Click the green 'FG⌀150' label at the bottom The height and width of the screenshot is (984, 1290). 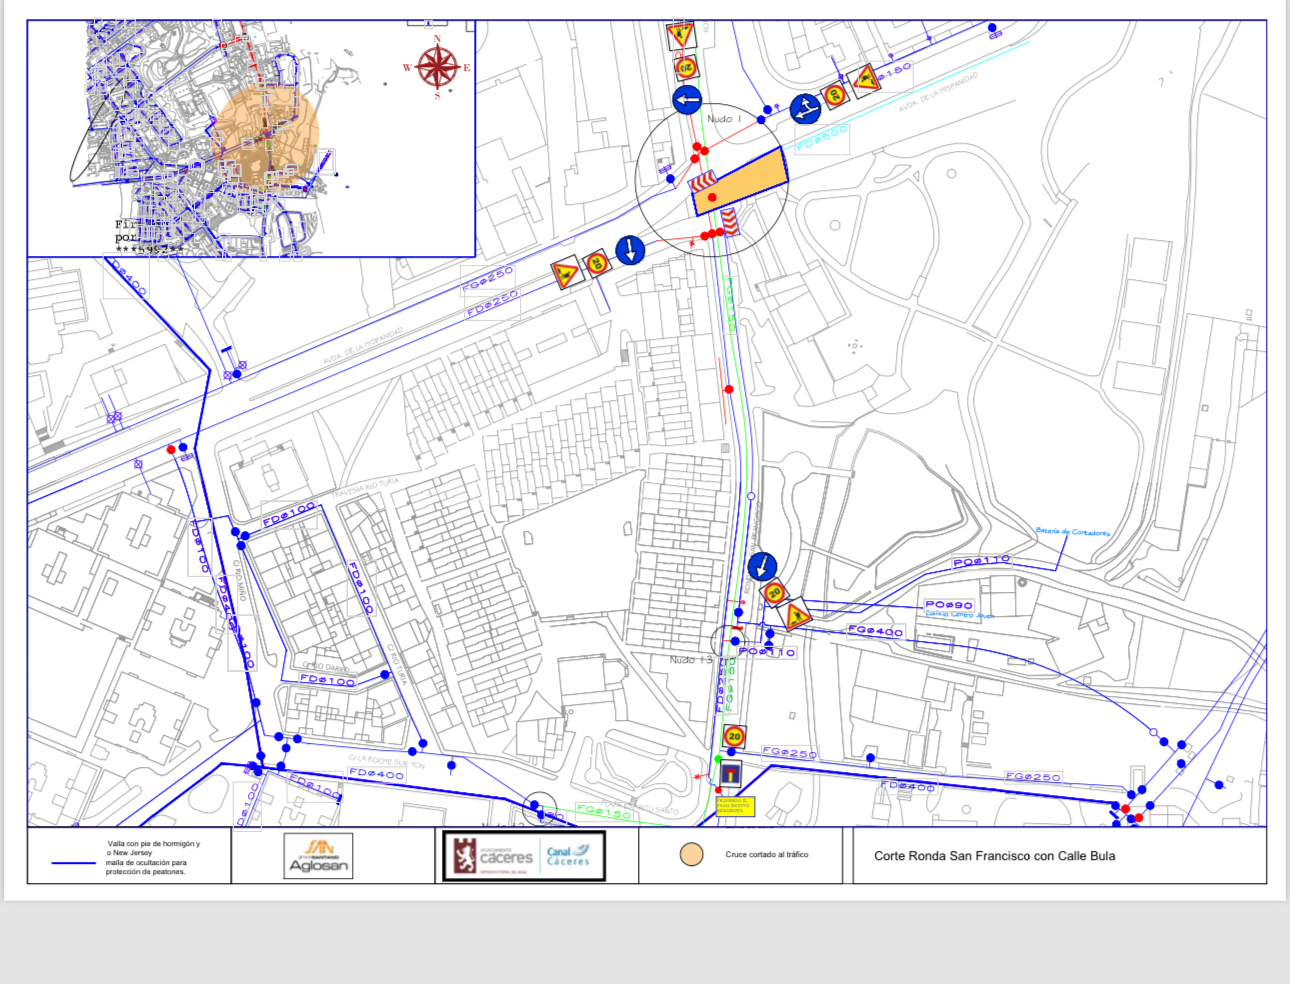tap(604, 811)
